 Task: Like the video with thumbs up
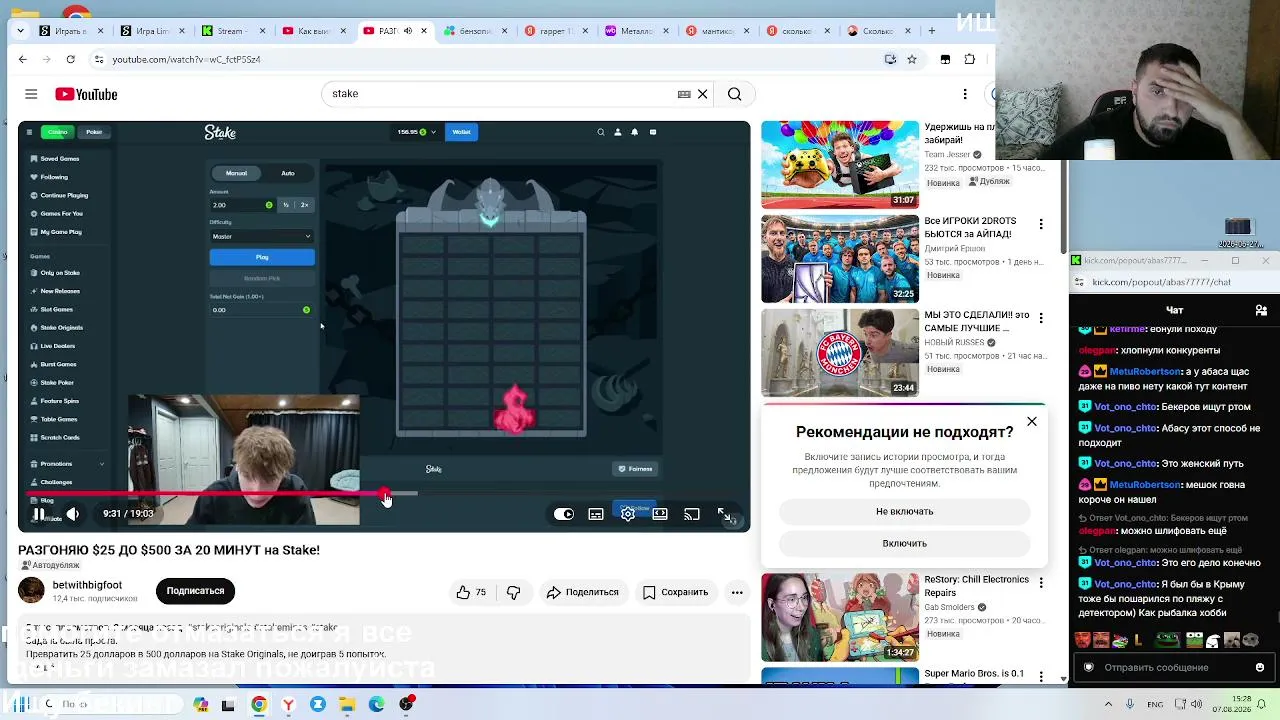click(x=471, y=592)
